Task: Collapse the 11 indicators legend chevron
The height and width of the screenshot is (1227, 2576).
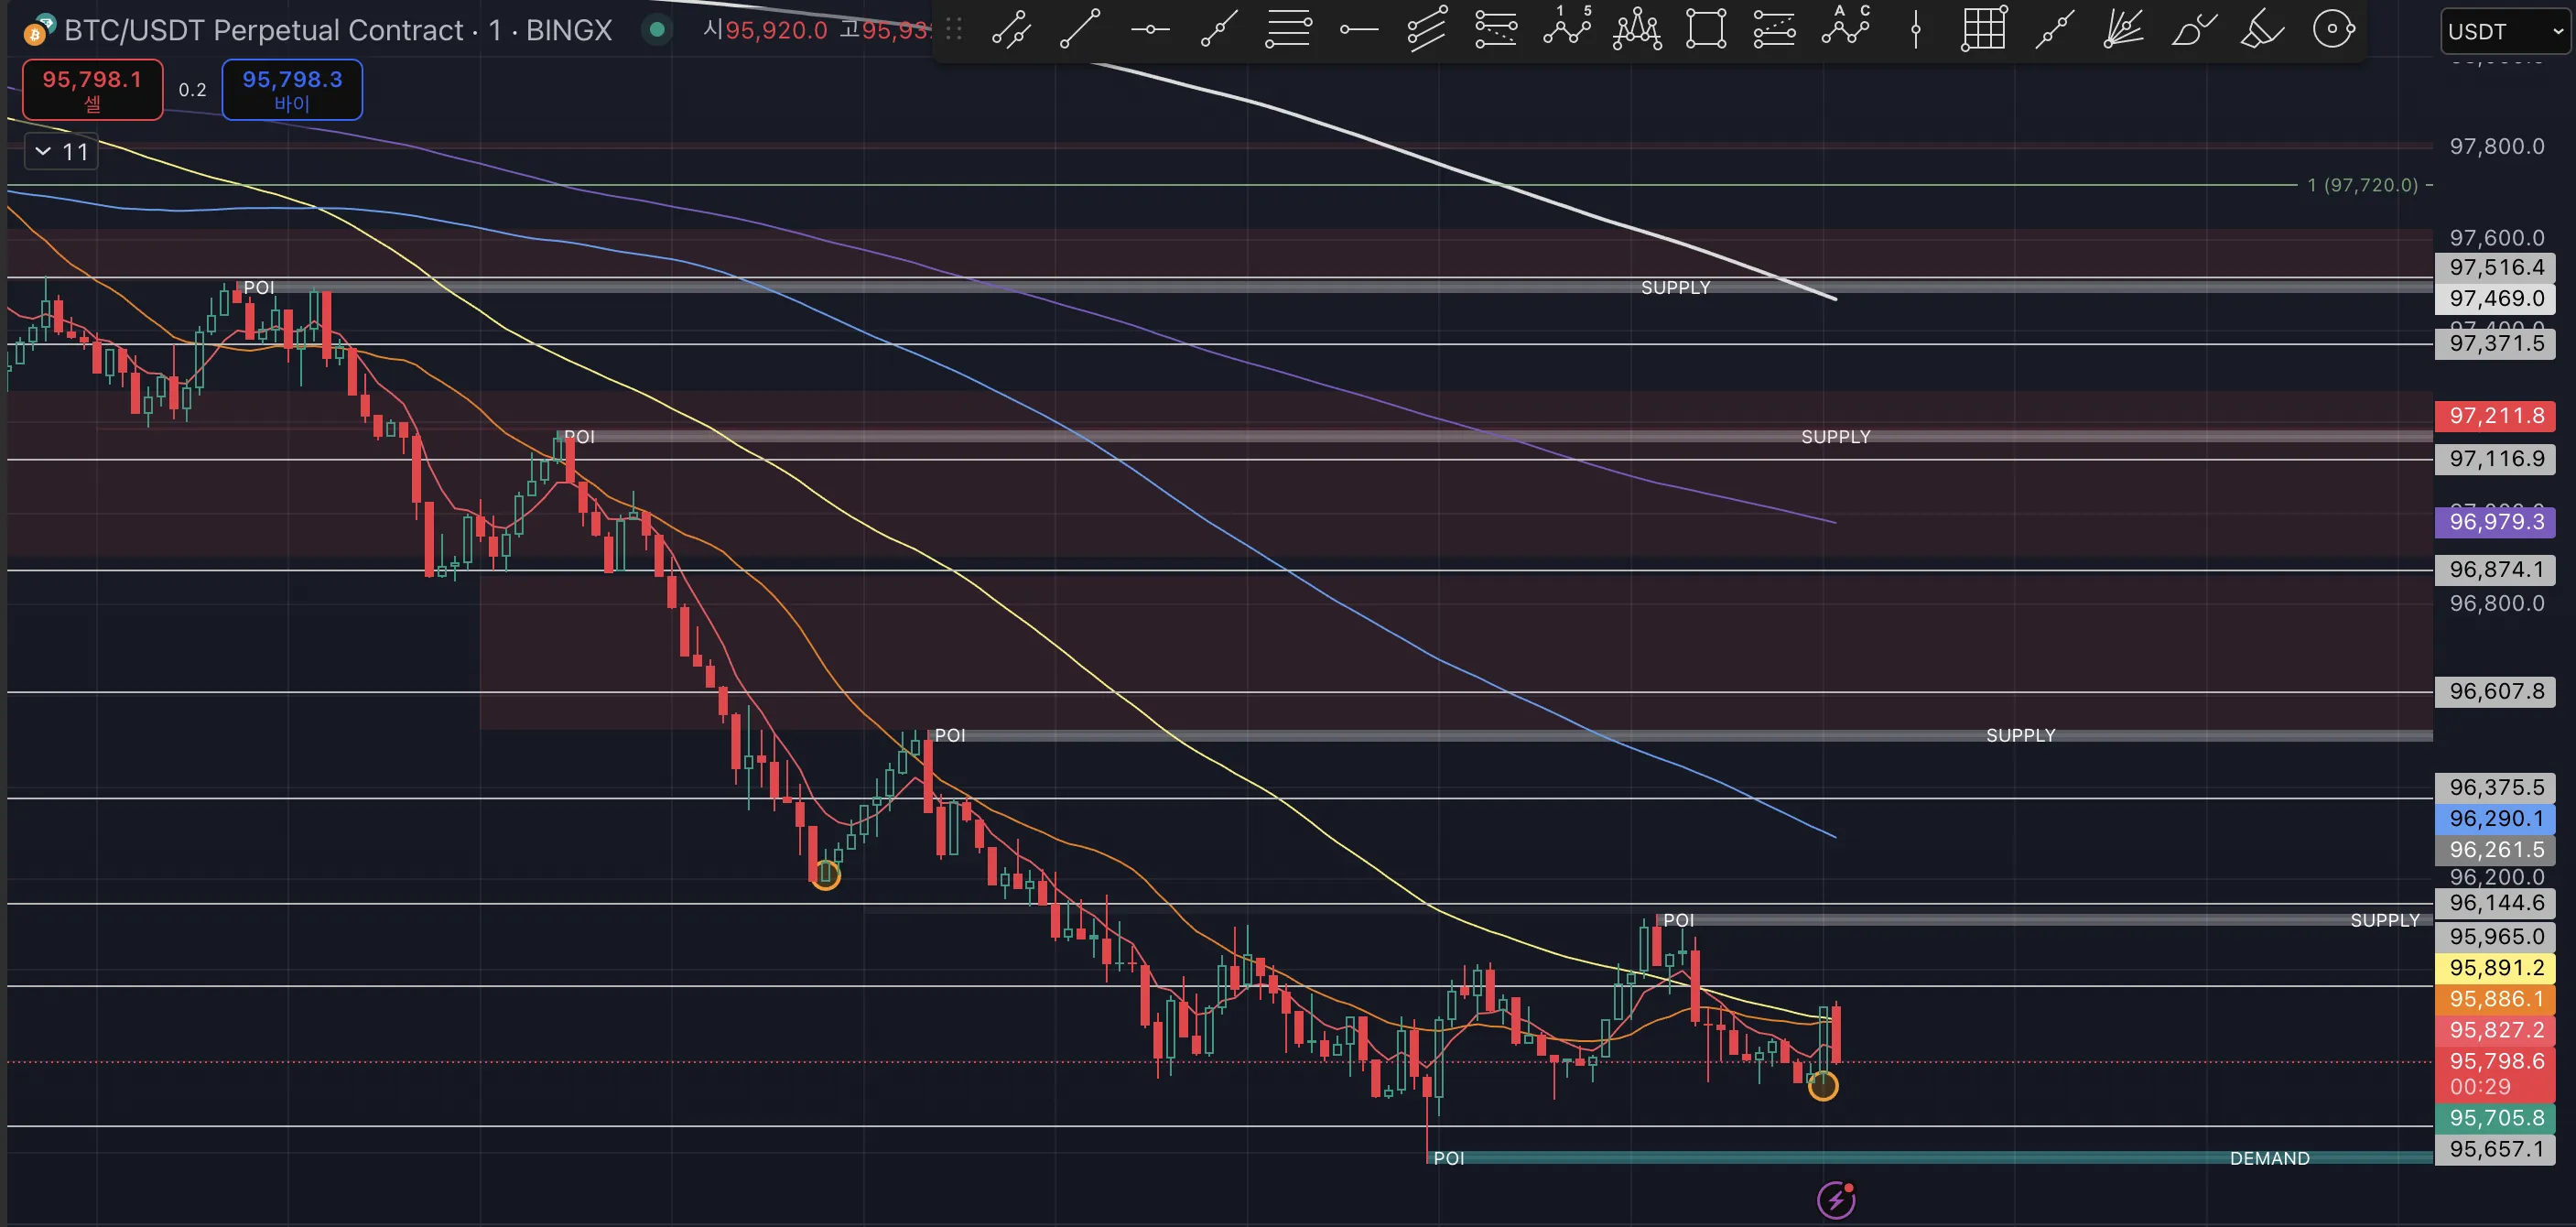Action: coord(43,151)
